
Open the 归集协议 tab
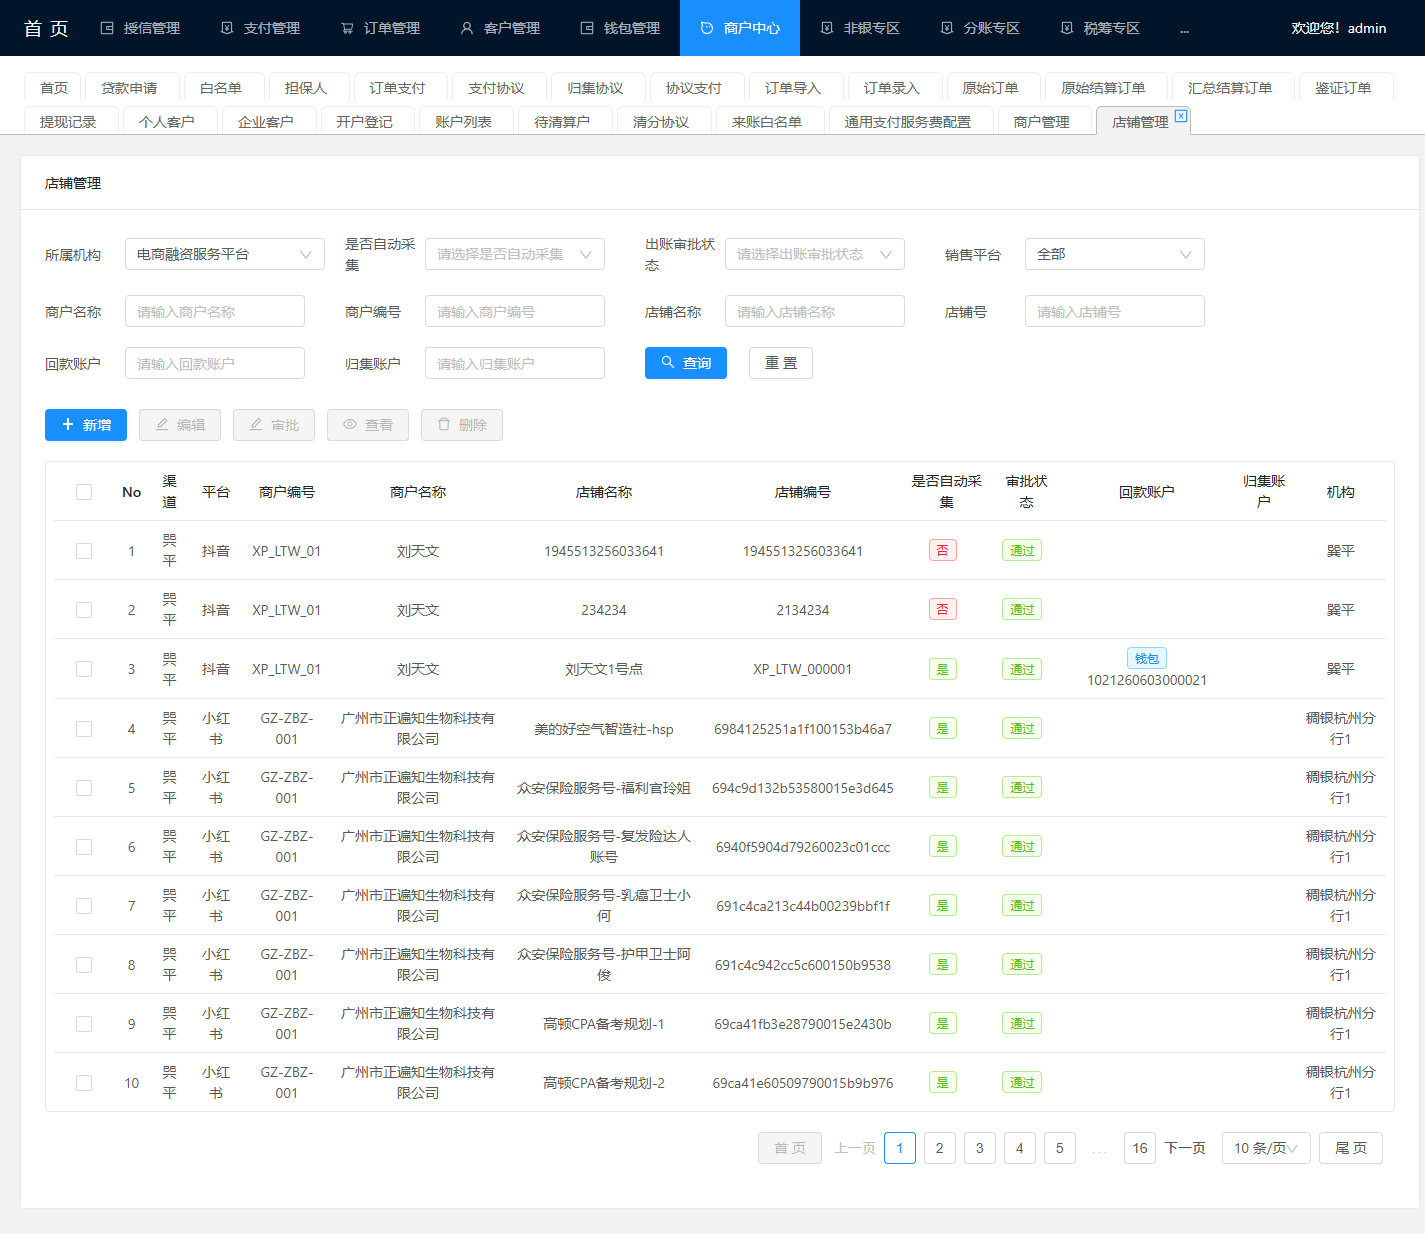click(x=595, y=88)
